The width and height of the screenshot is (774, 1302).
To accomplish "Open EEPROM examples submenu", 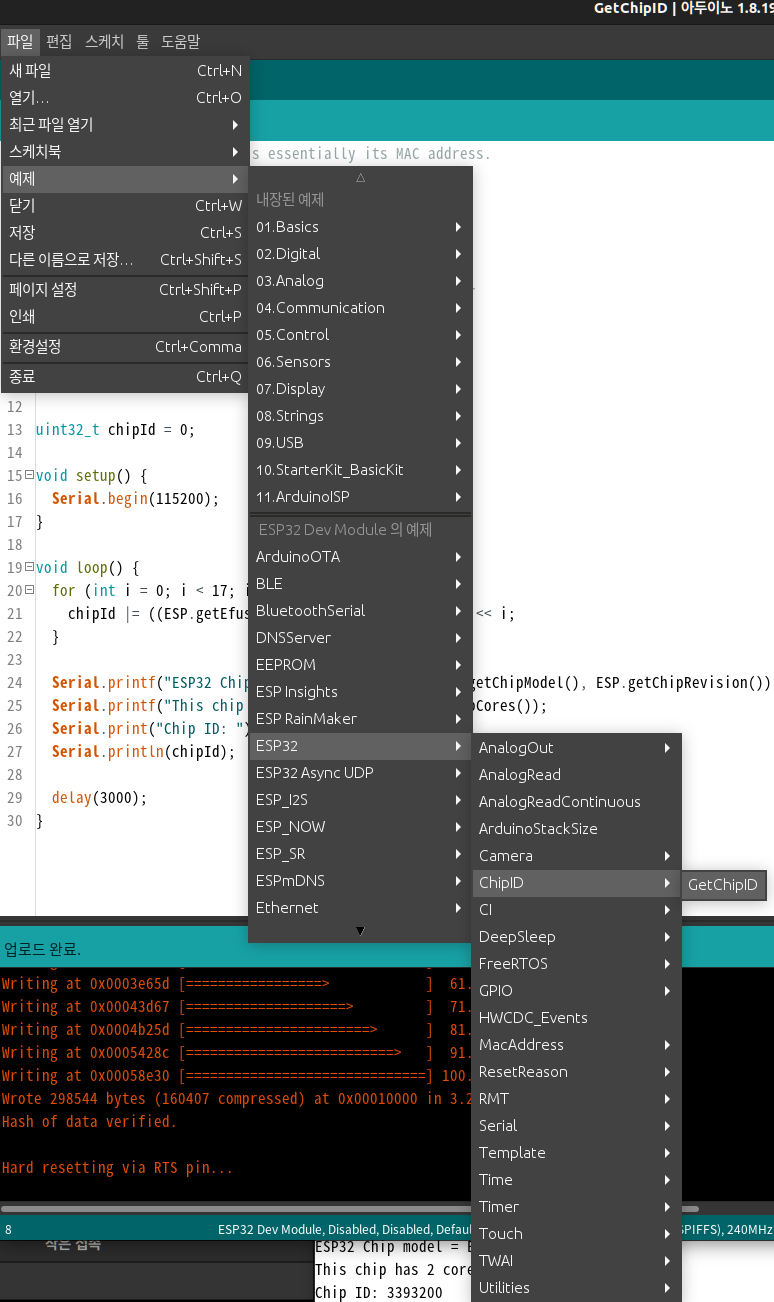I will pos(360,665).
